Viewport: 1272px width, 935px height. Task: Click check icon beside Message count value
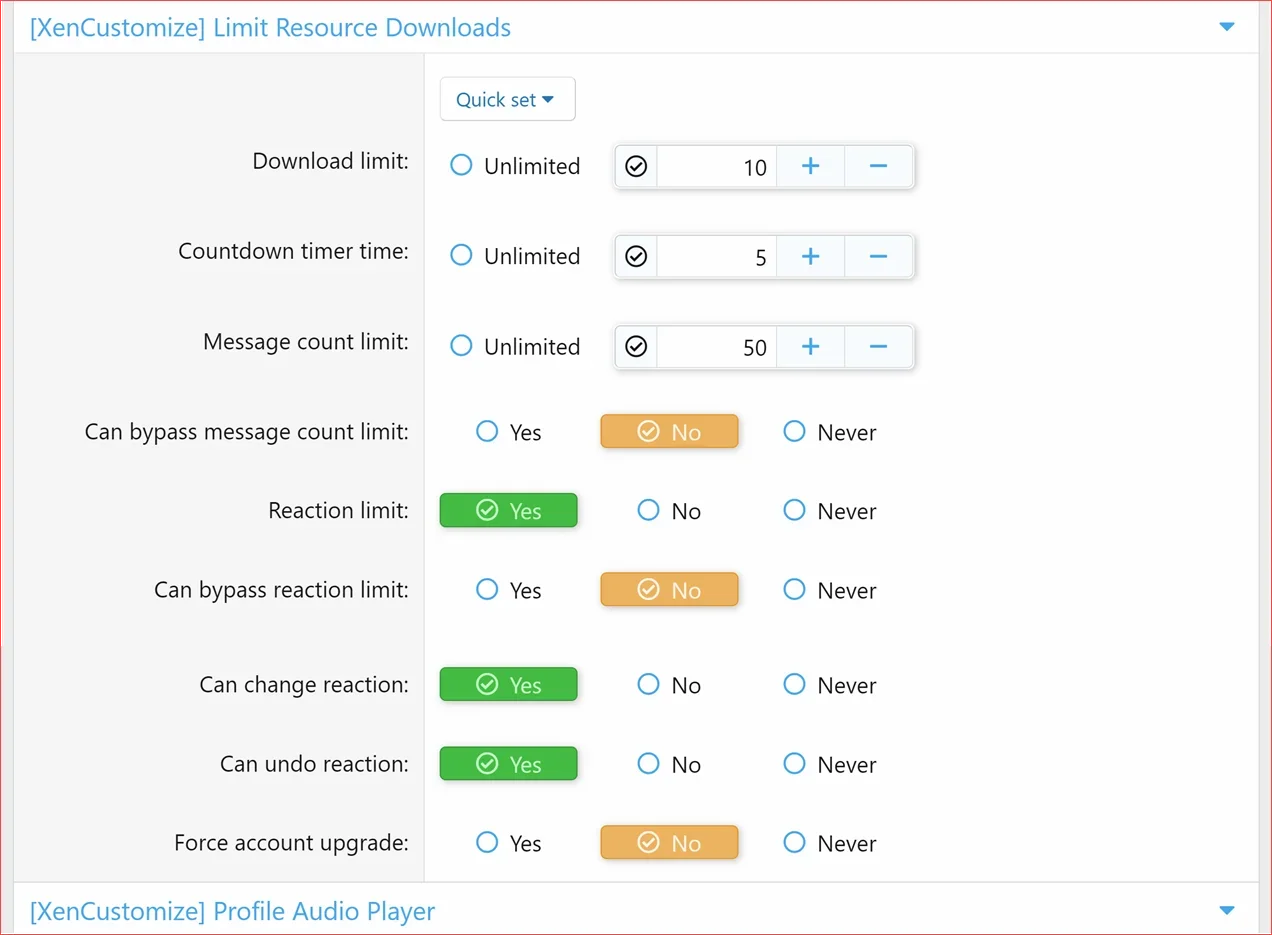tap(636, 347)
